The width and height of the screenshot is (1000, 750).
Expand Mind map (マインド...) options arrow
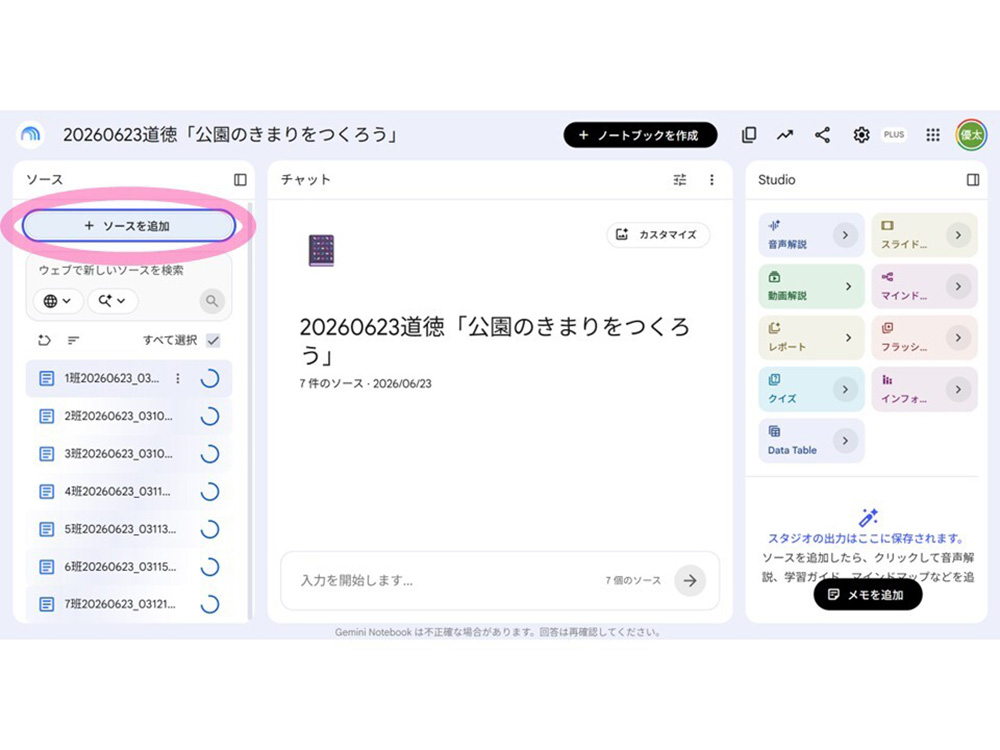coord(958,287)
